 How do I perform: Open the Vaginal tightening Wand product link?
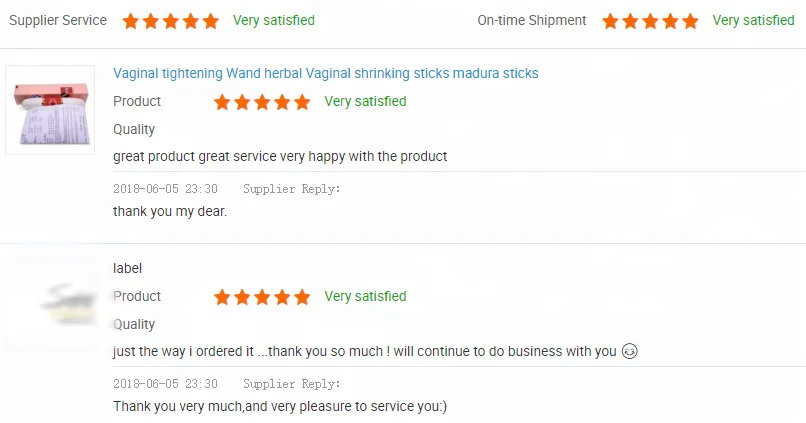(x=326, y=74)
